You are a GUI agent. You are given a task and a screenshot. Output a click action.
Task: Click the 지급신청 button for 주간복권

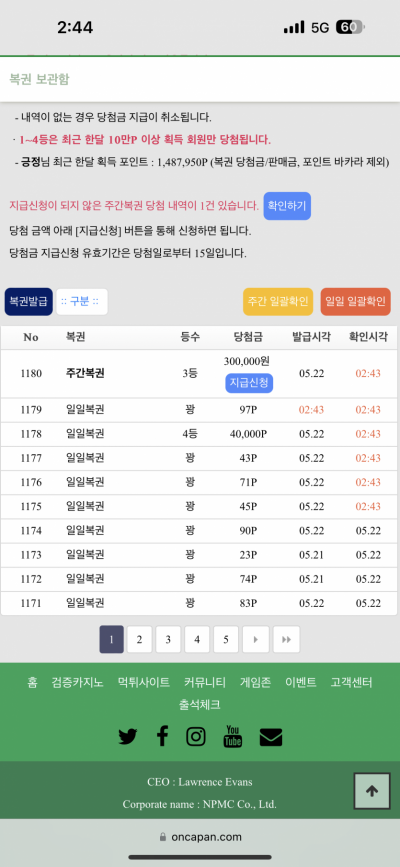click(250, 383)
